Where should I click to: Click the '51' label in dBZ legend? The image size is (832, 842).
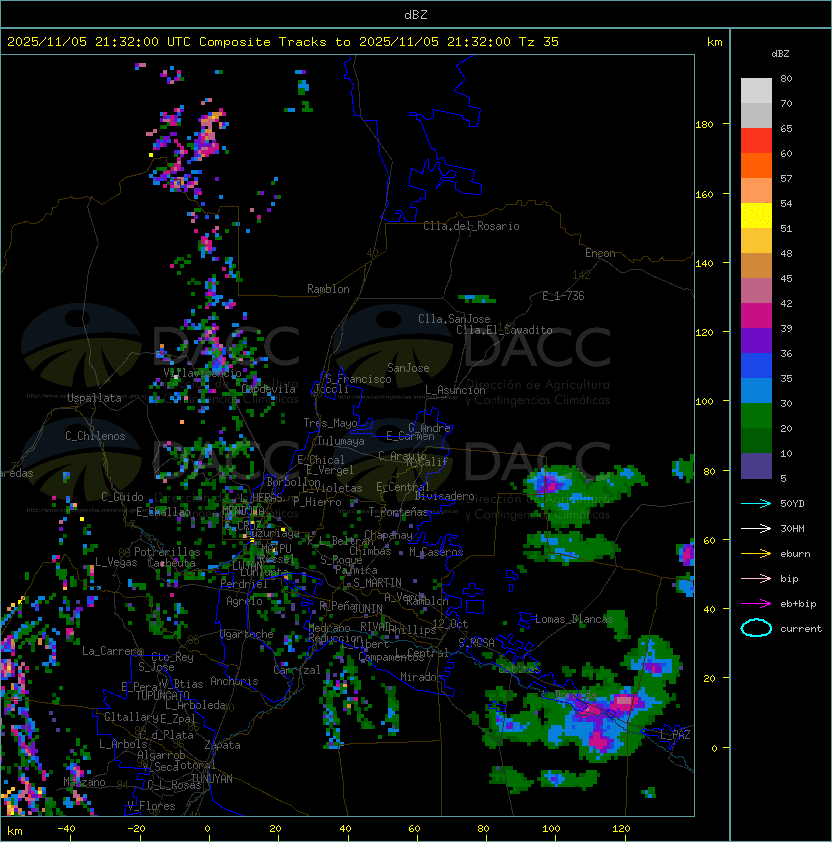coord(786,228)
